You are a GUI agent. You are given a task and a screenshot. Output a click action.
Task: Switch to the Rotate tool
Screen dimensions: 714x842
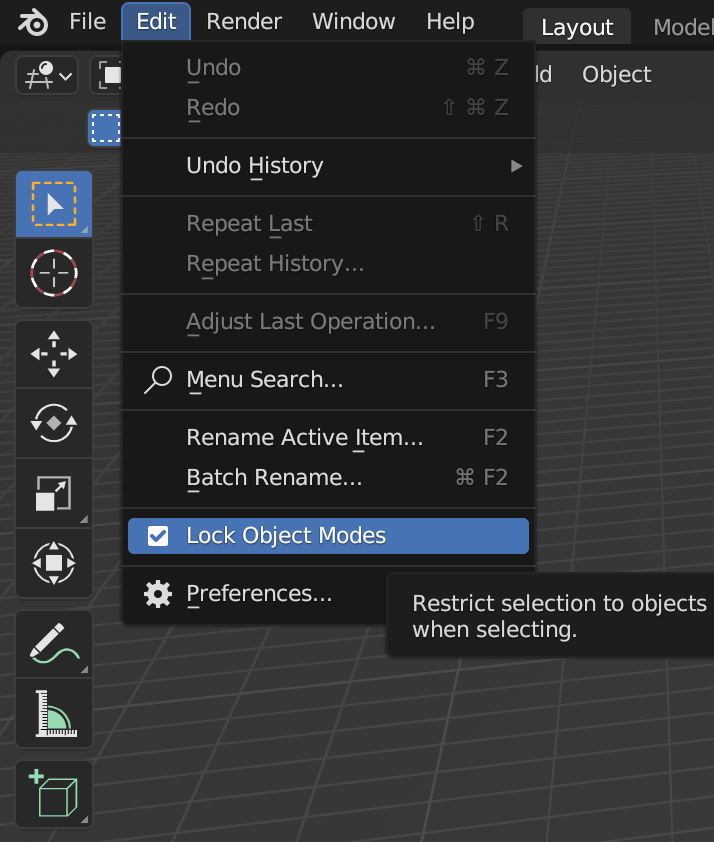[x=53, y=423]
